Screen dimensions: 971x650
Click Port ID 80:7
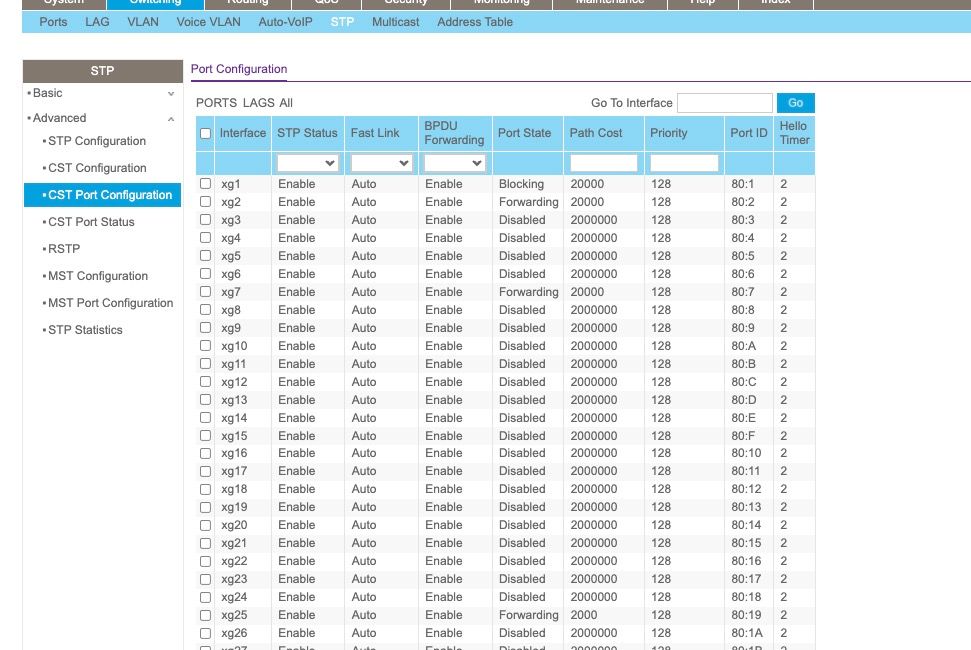(x=742, y=292)
